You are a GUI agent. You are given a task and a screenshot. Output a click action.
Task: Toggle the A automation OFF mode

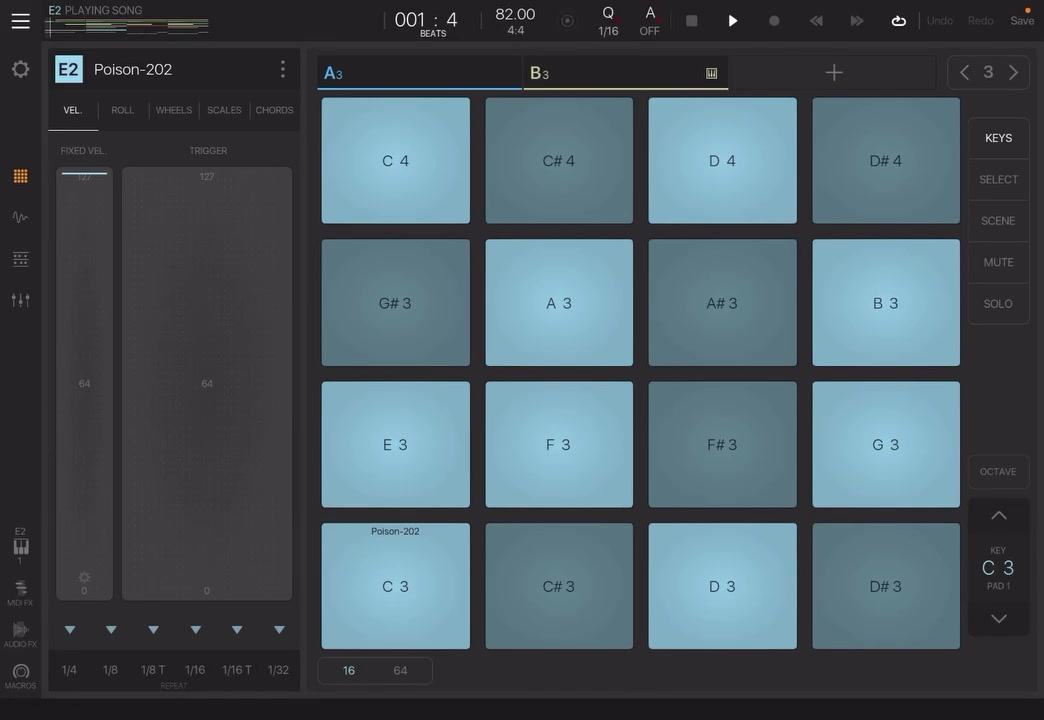point(650,21)
